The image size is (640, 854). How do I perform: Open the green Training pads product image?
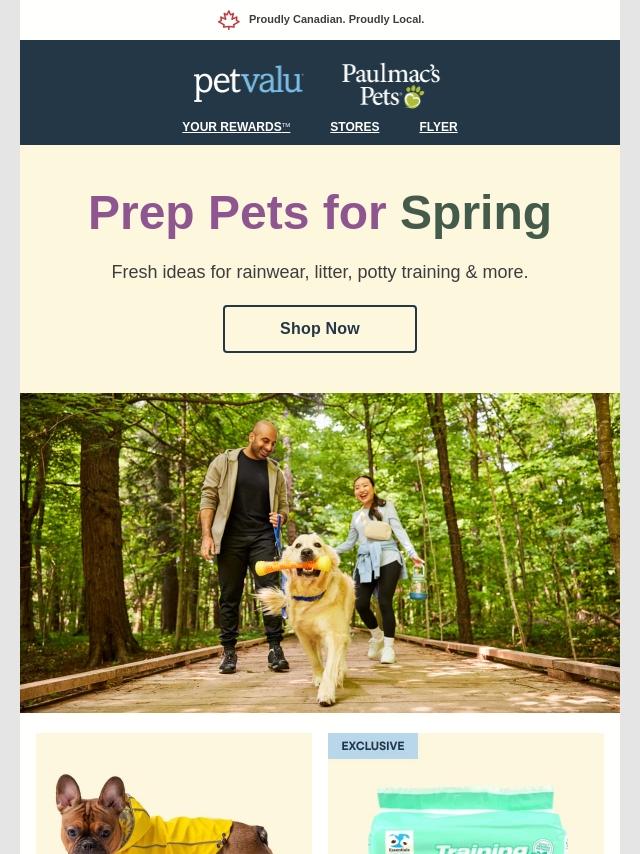coord(466,820)
